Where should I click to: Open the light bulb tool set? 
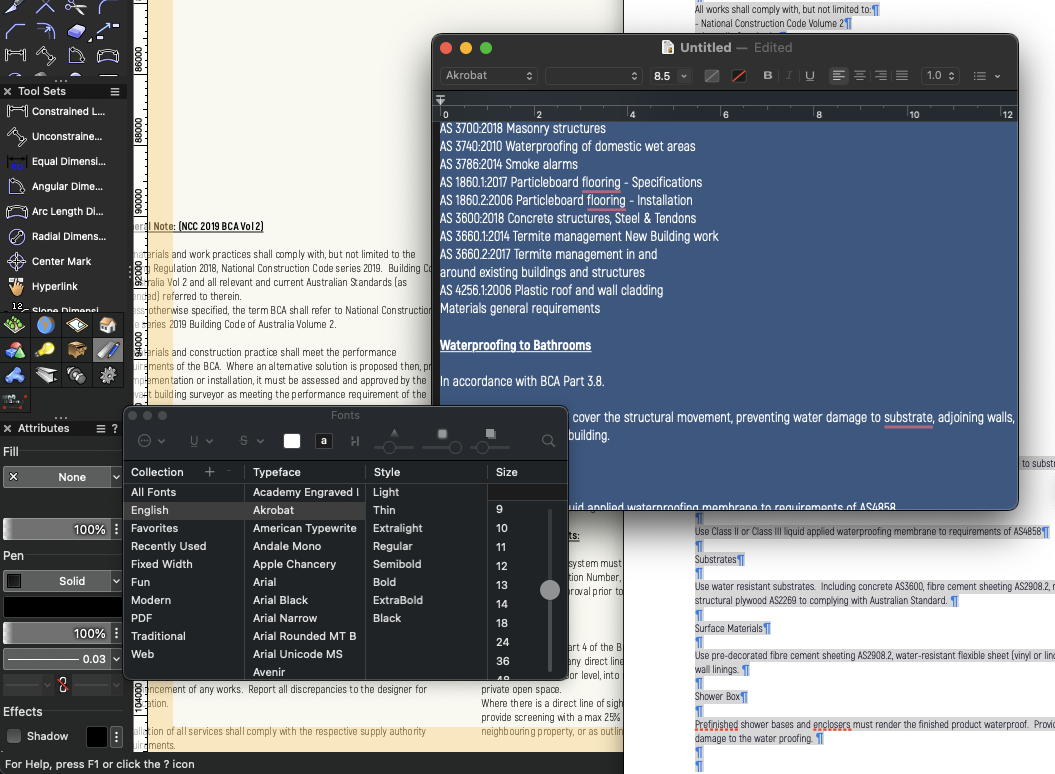click(45, 350)
